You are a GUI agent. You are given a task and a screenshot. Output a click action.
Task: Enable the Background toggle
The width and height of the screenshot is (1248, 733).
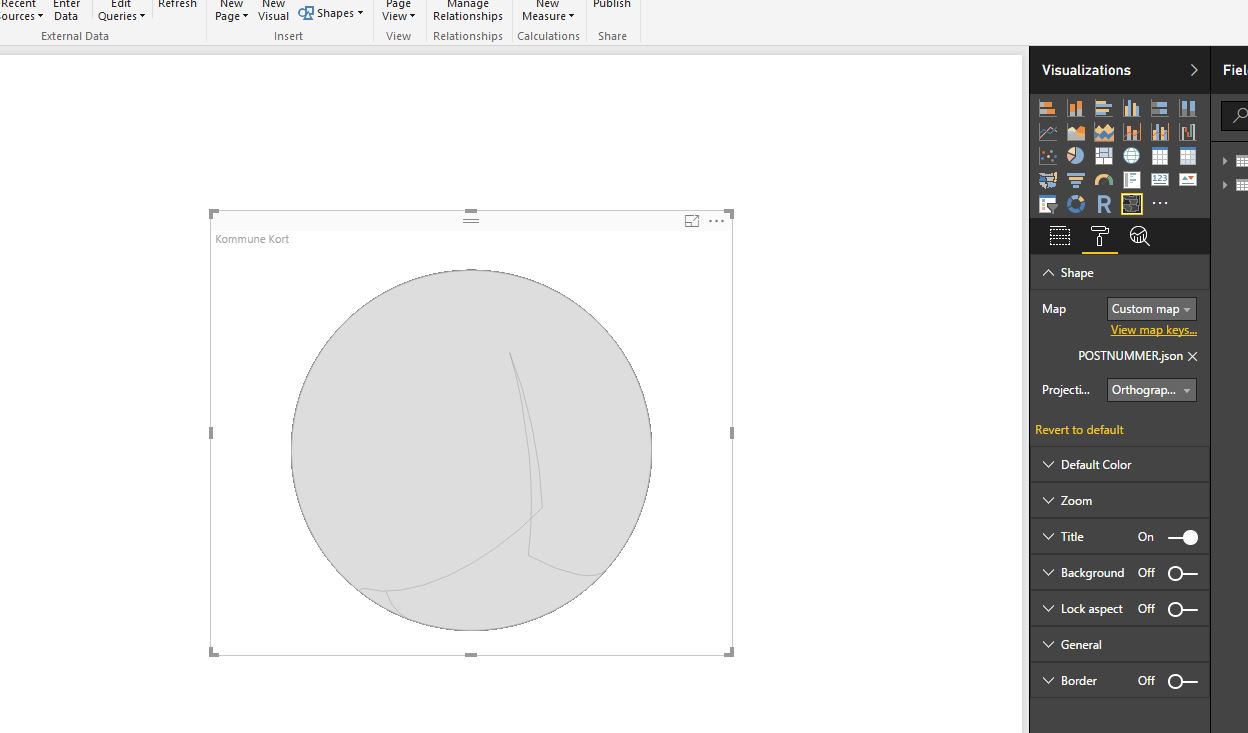pyautogui.click(x=1183, y=573)
